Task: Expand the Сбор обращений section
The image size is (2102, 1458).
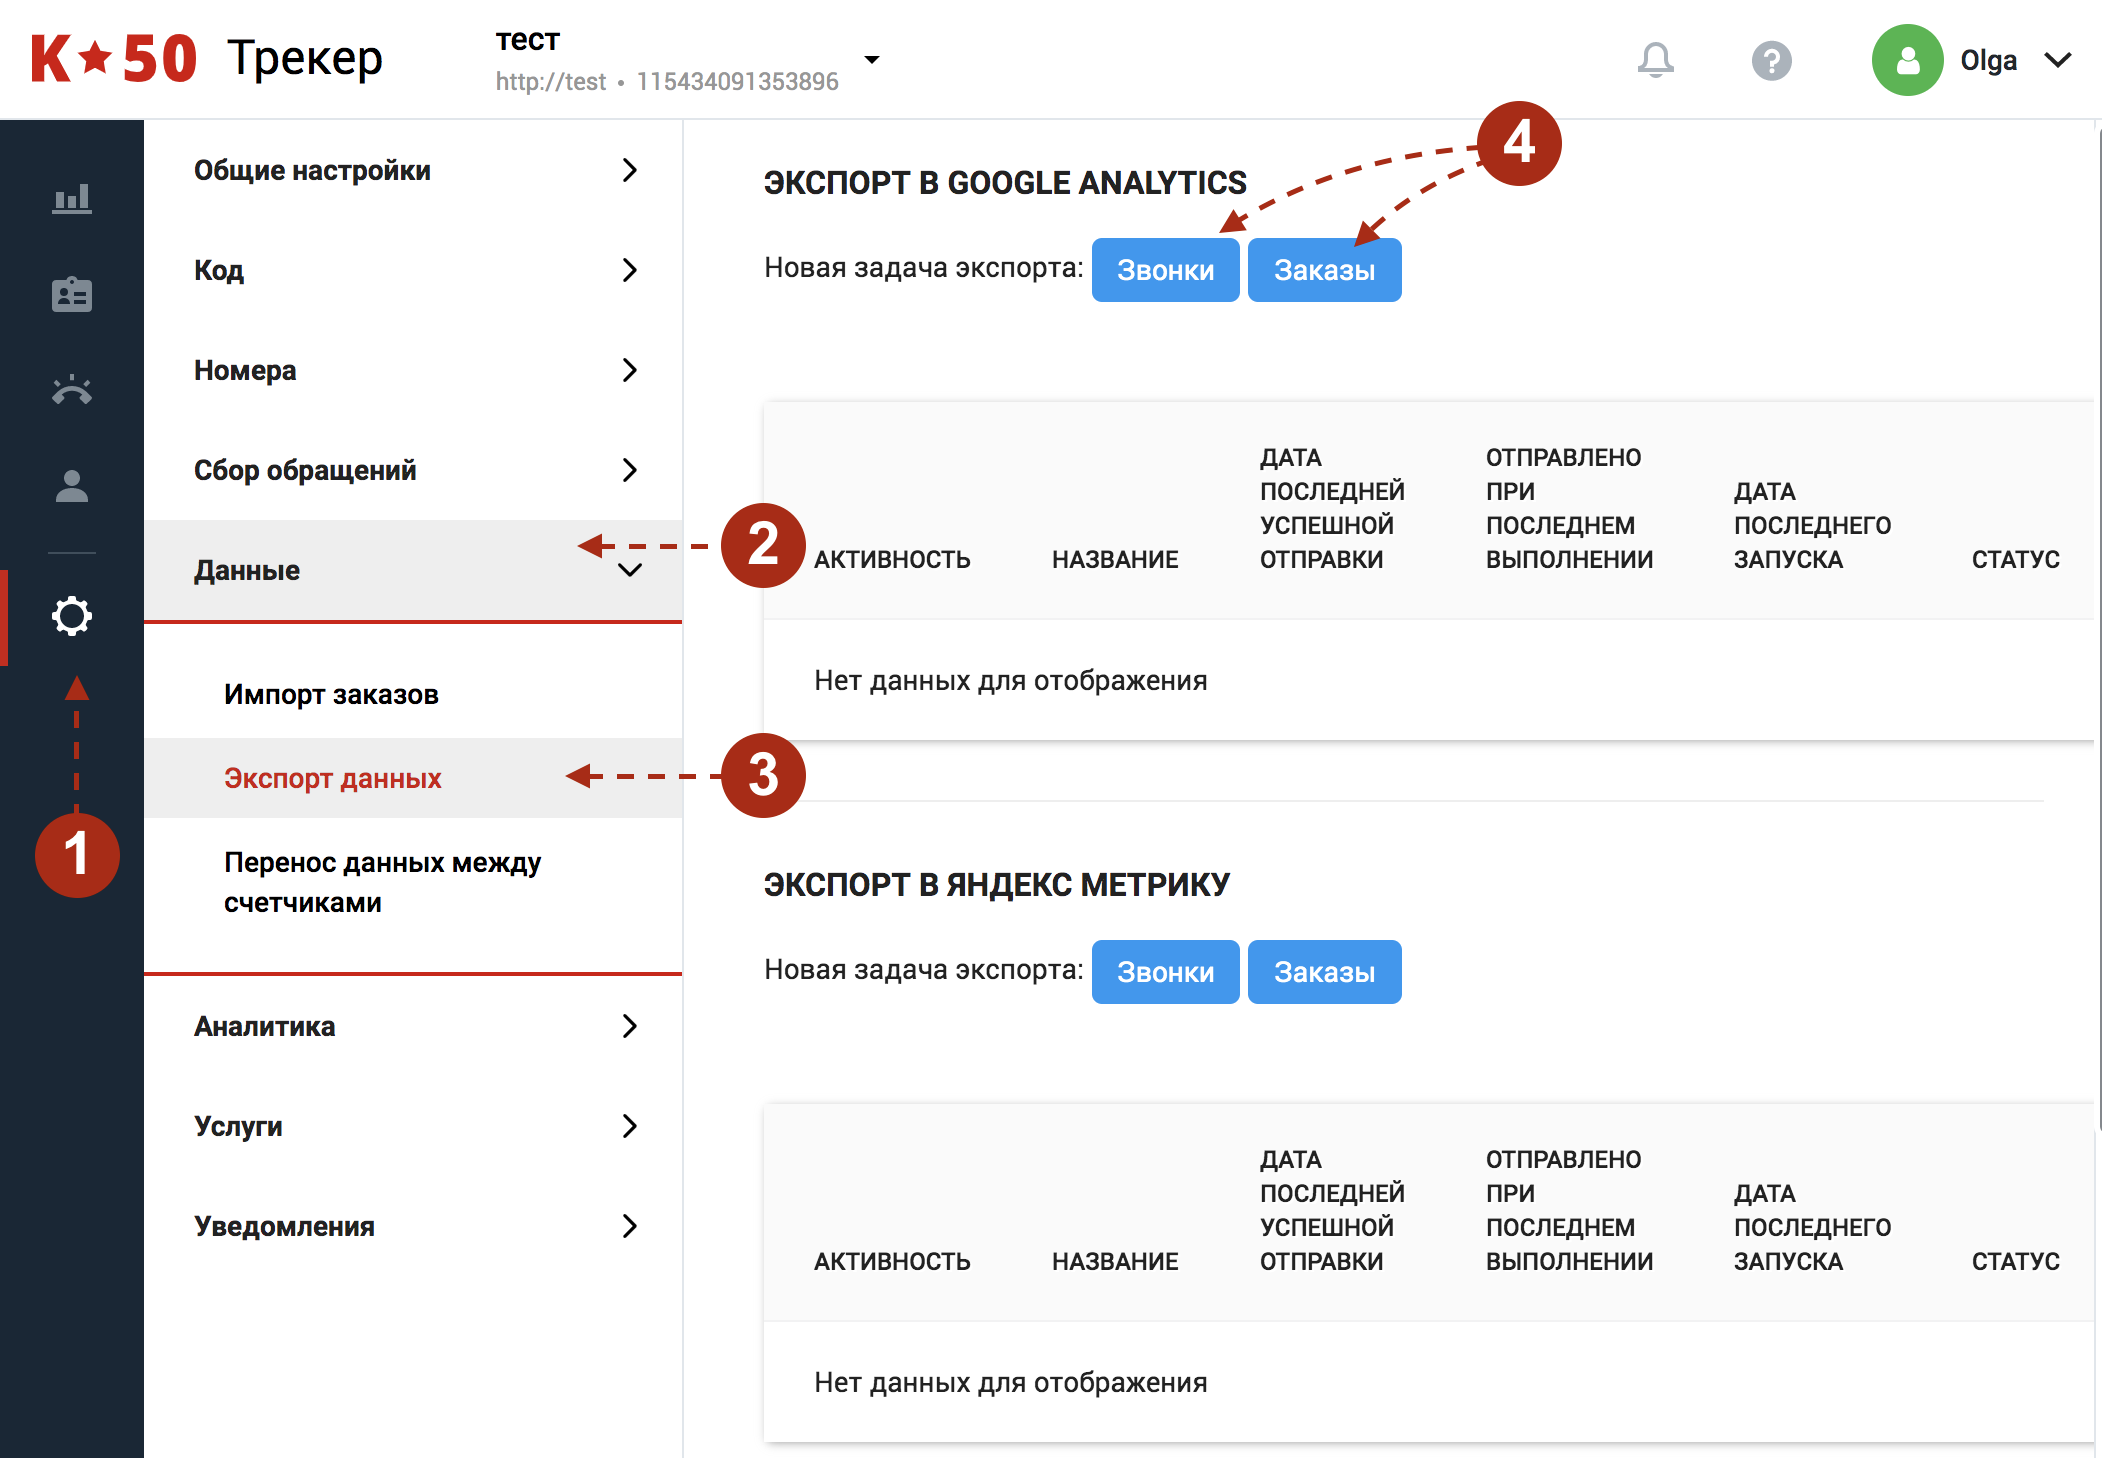Action: [x=413, y=470]
